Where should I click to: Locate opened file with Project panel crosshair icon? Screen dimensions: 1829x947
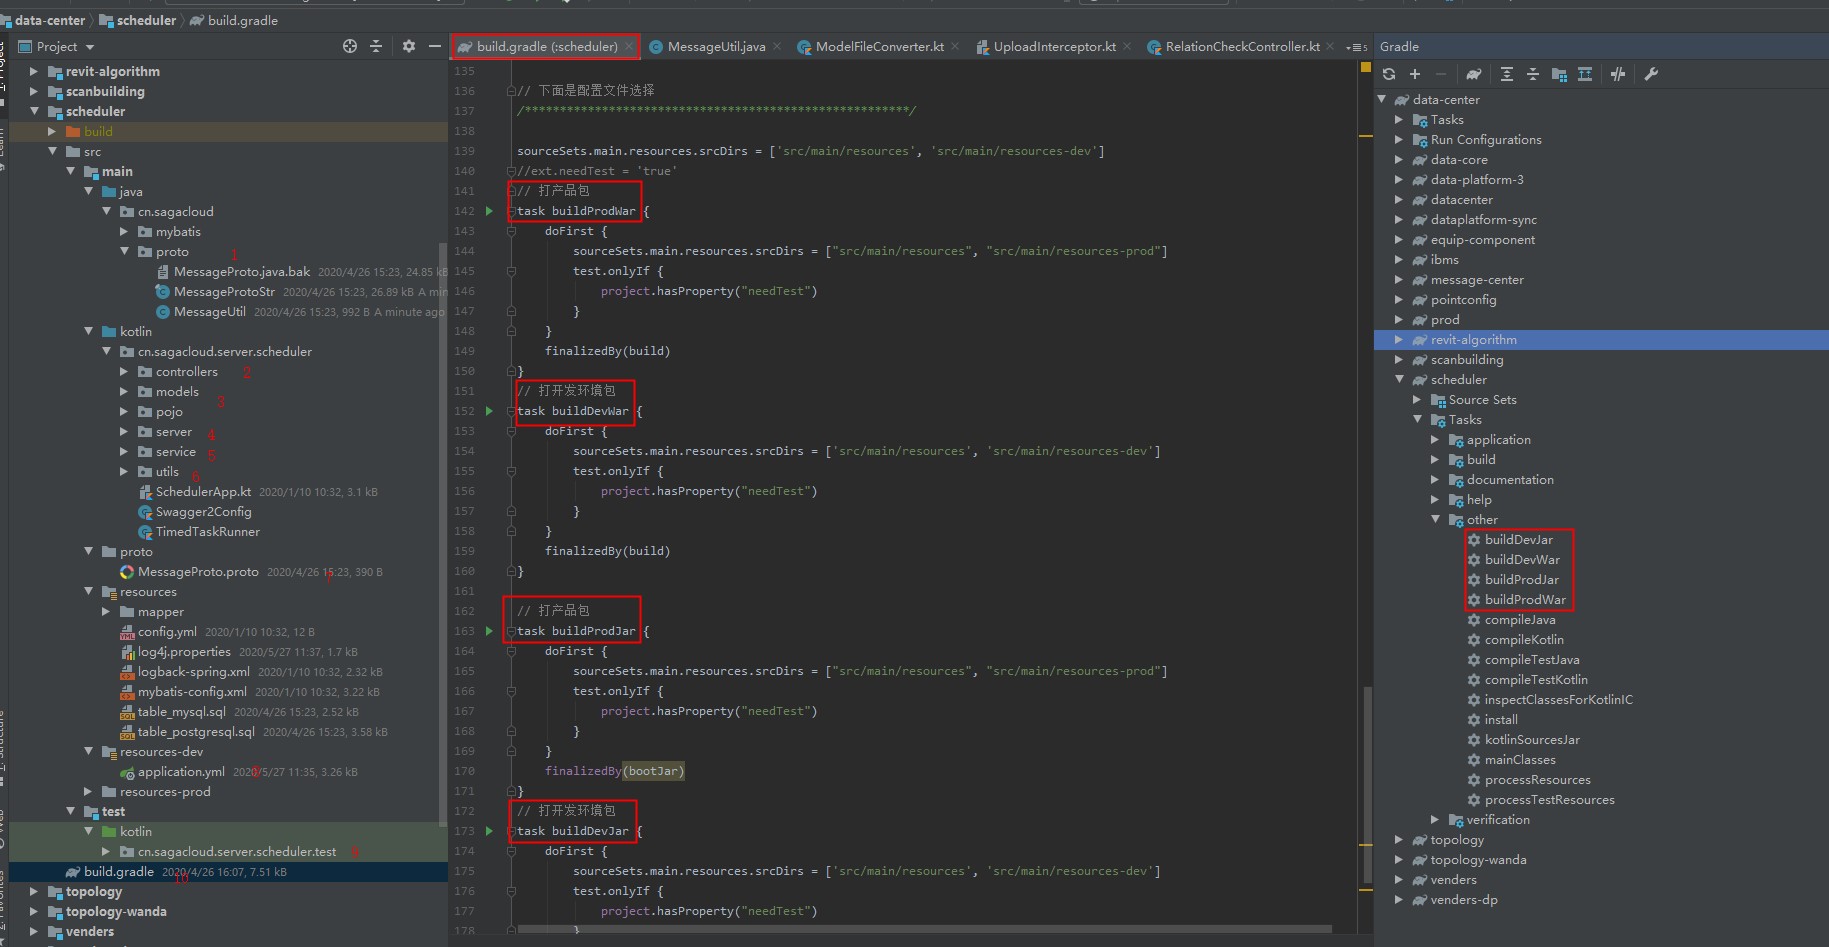point(350,46)
